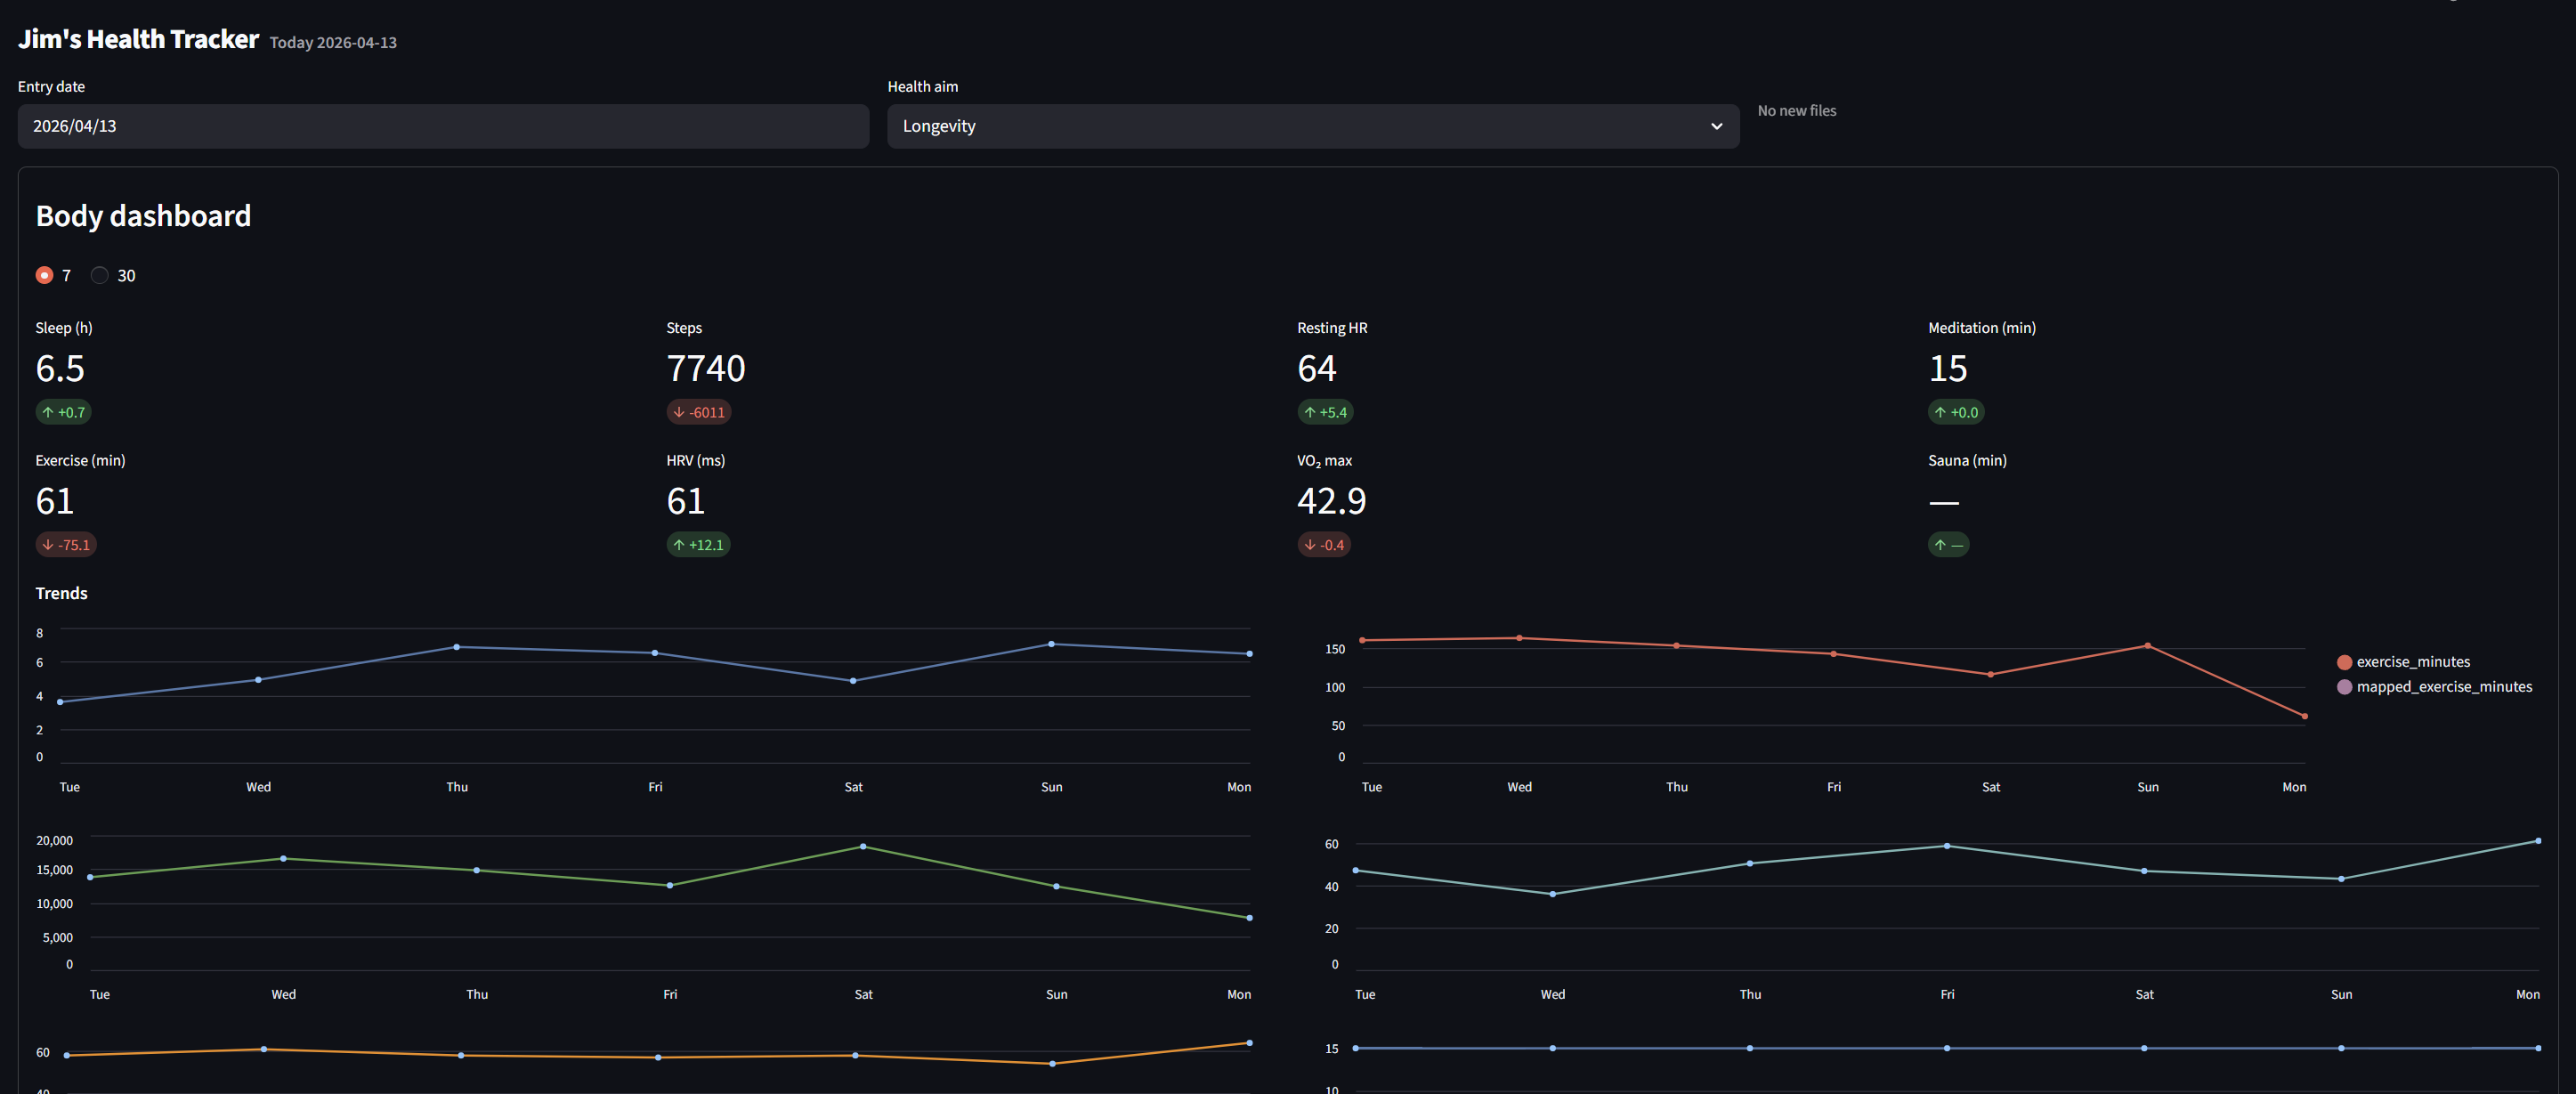Click the Monday point on the steps chart
This screenshot has height=1094, width=2576.
[x=1249, y=918]
